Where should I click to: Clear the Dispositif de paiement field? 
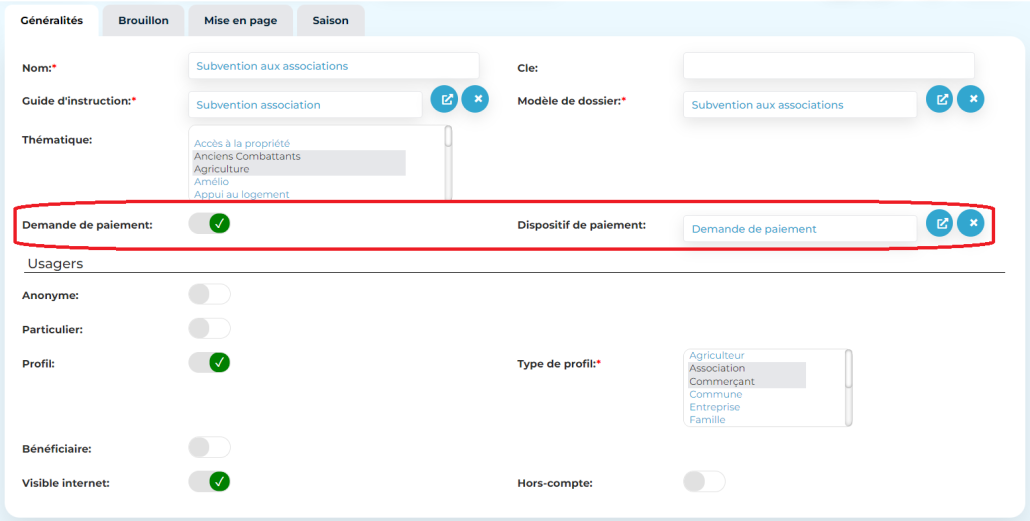(971, 223)
